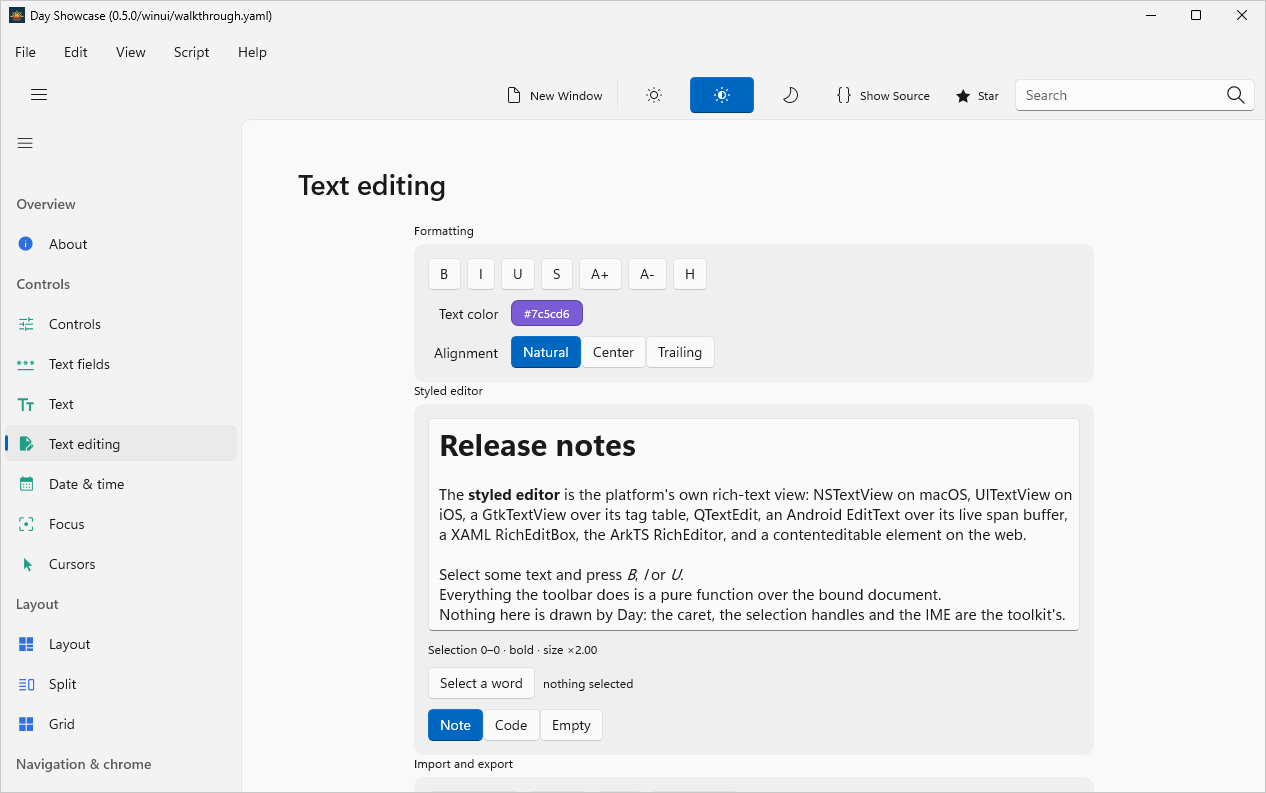Viewport: 1266px width, 793px height.
Task: Click the Release notes heading in editor
Action: (538, 445)
